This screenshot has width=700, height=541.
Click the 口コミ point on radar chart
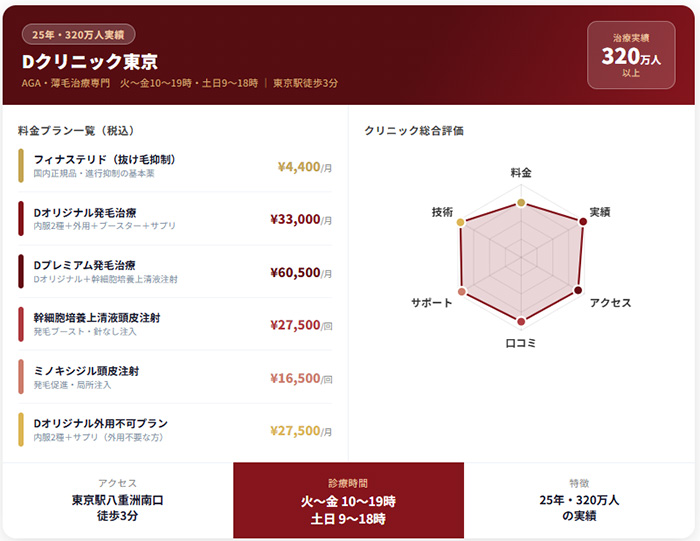click(x=521, y=322)
